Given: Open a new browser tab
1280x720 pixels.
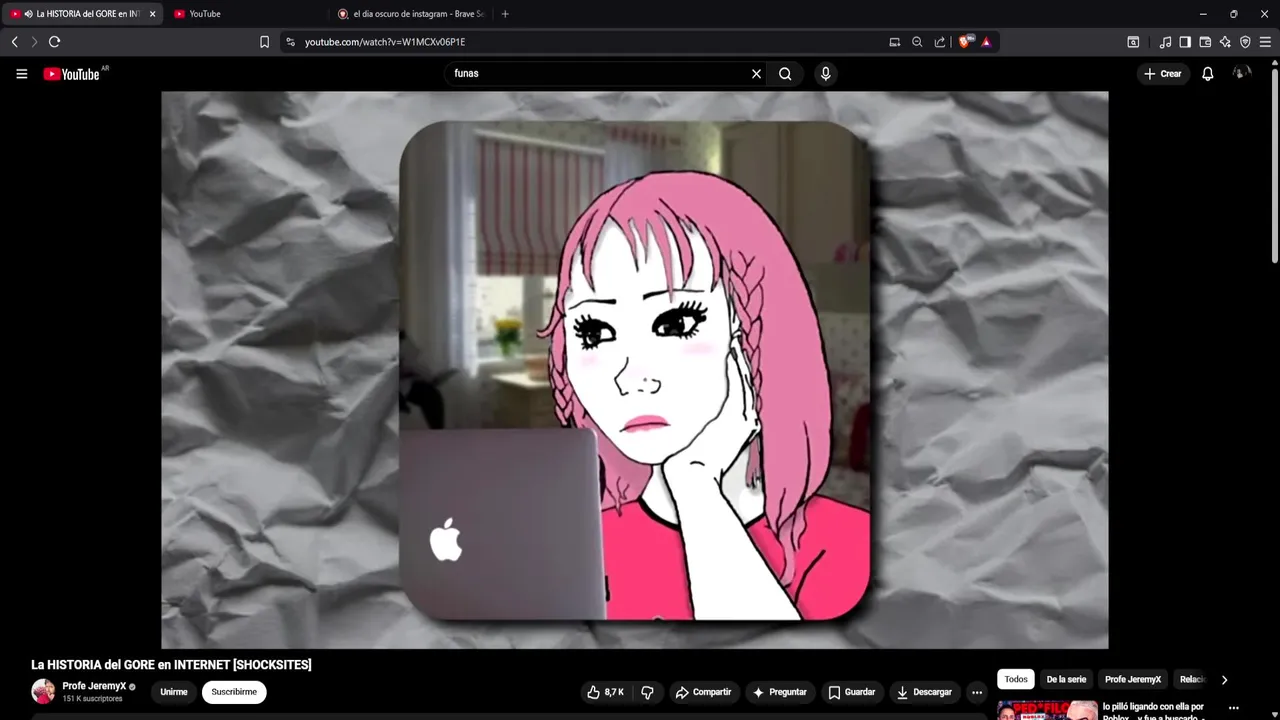Looking at the screenshot, I should pos(505,14).
